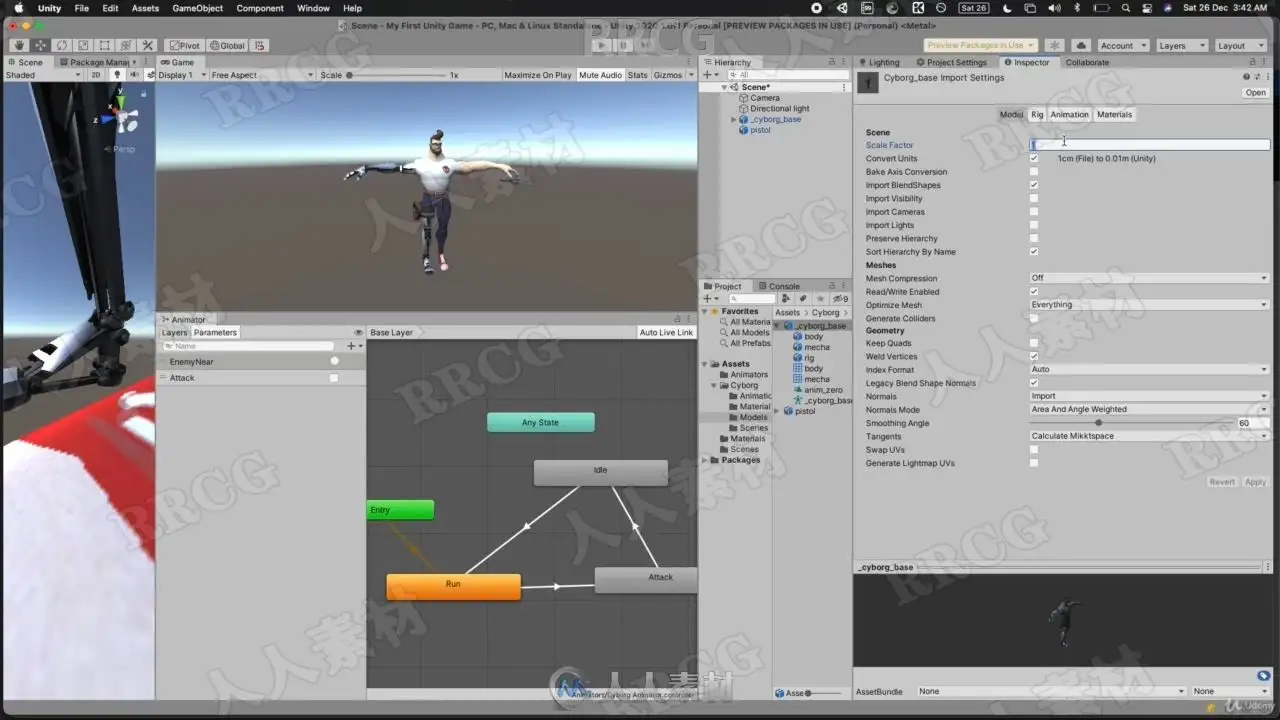1280x720 pixels.
Task: Switch to the Animation tab in Import Settings
Action: tap(1069, 114)
